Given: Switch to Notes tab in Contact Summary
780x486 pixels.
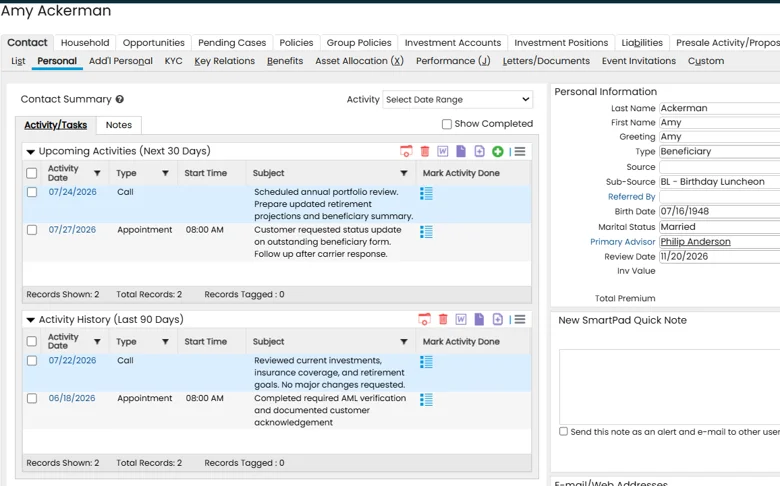Looking at the screenshot, I should 118,125.
